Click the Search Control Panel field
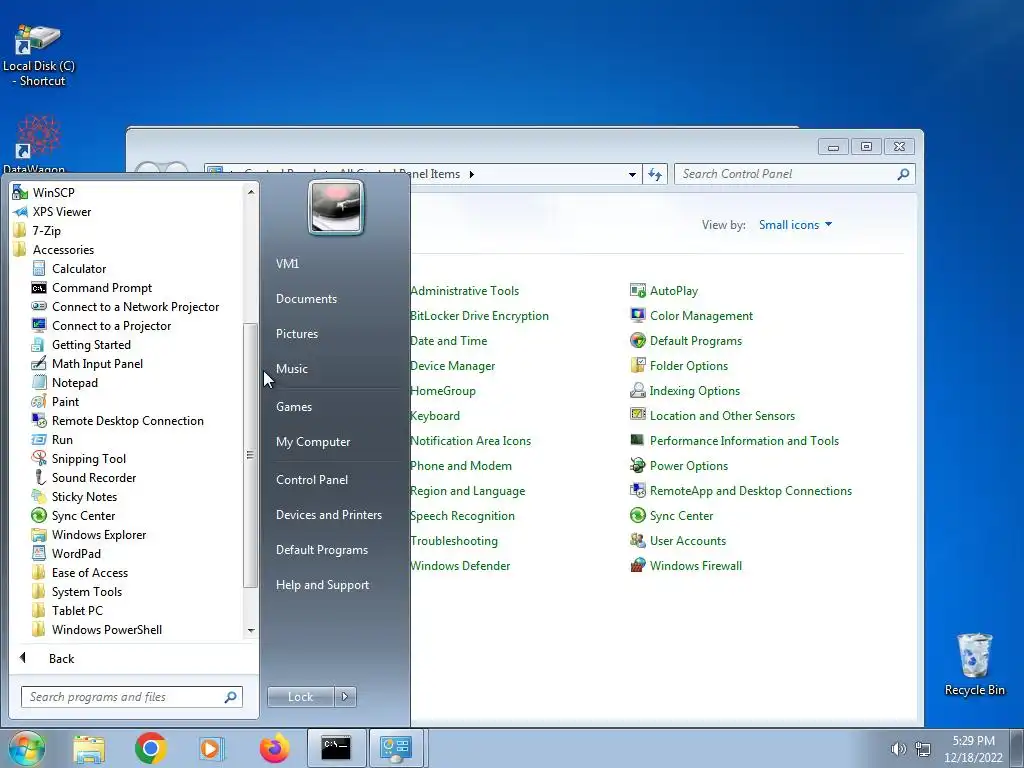The height and width of the screenshot is (768, 1024). click(x=794, y=174)
